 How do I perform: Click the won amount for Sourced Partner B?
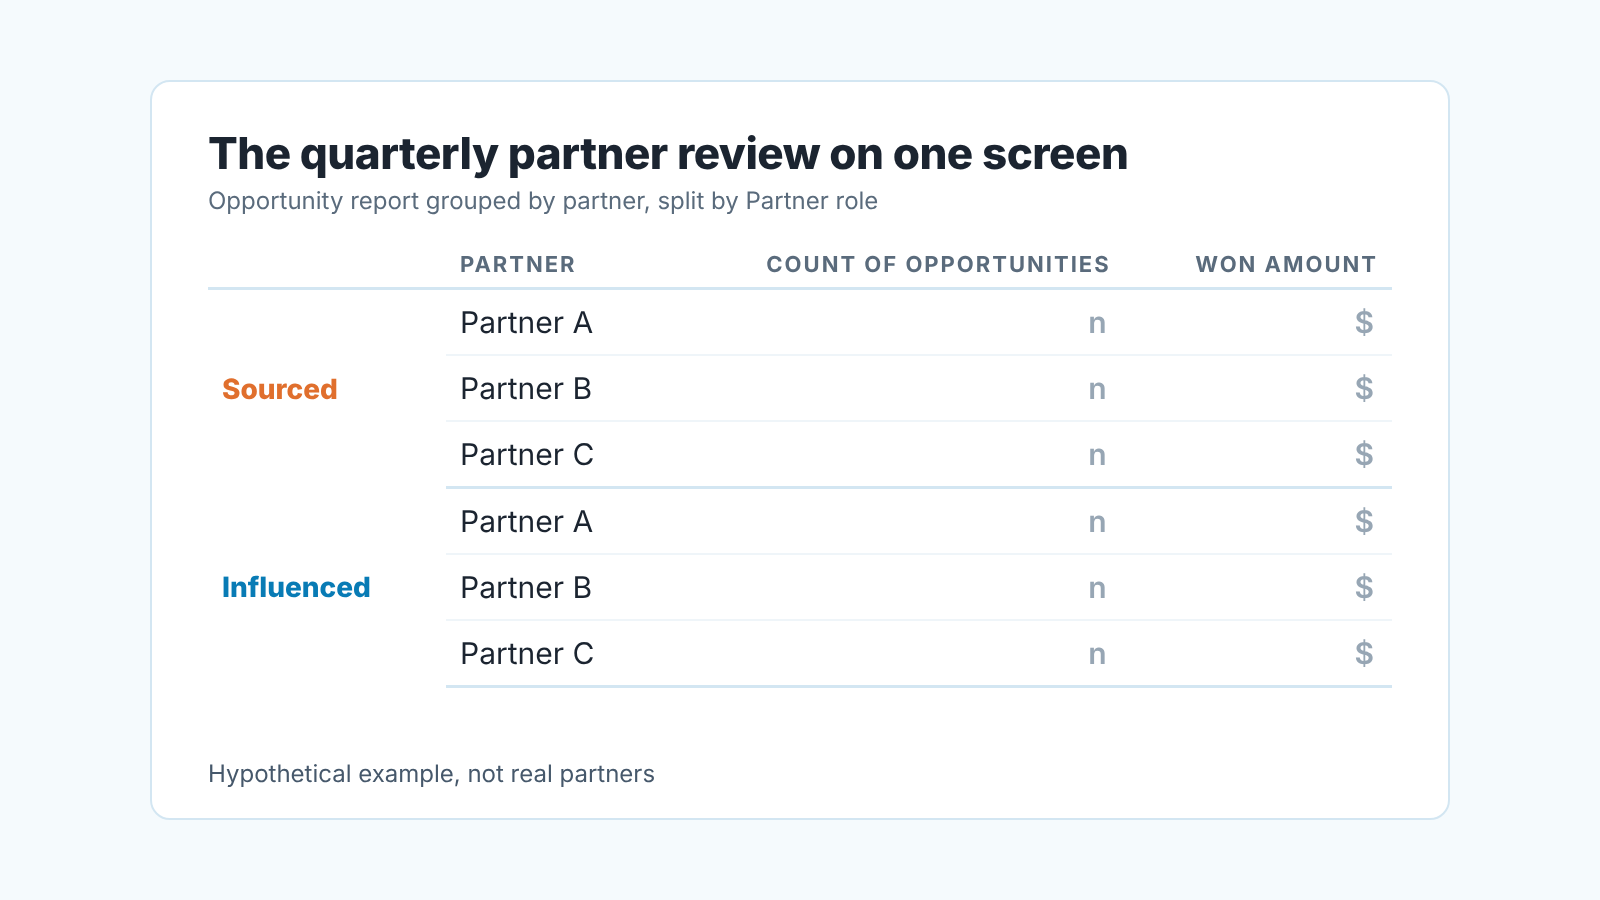coord(1364,388)
